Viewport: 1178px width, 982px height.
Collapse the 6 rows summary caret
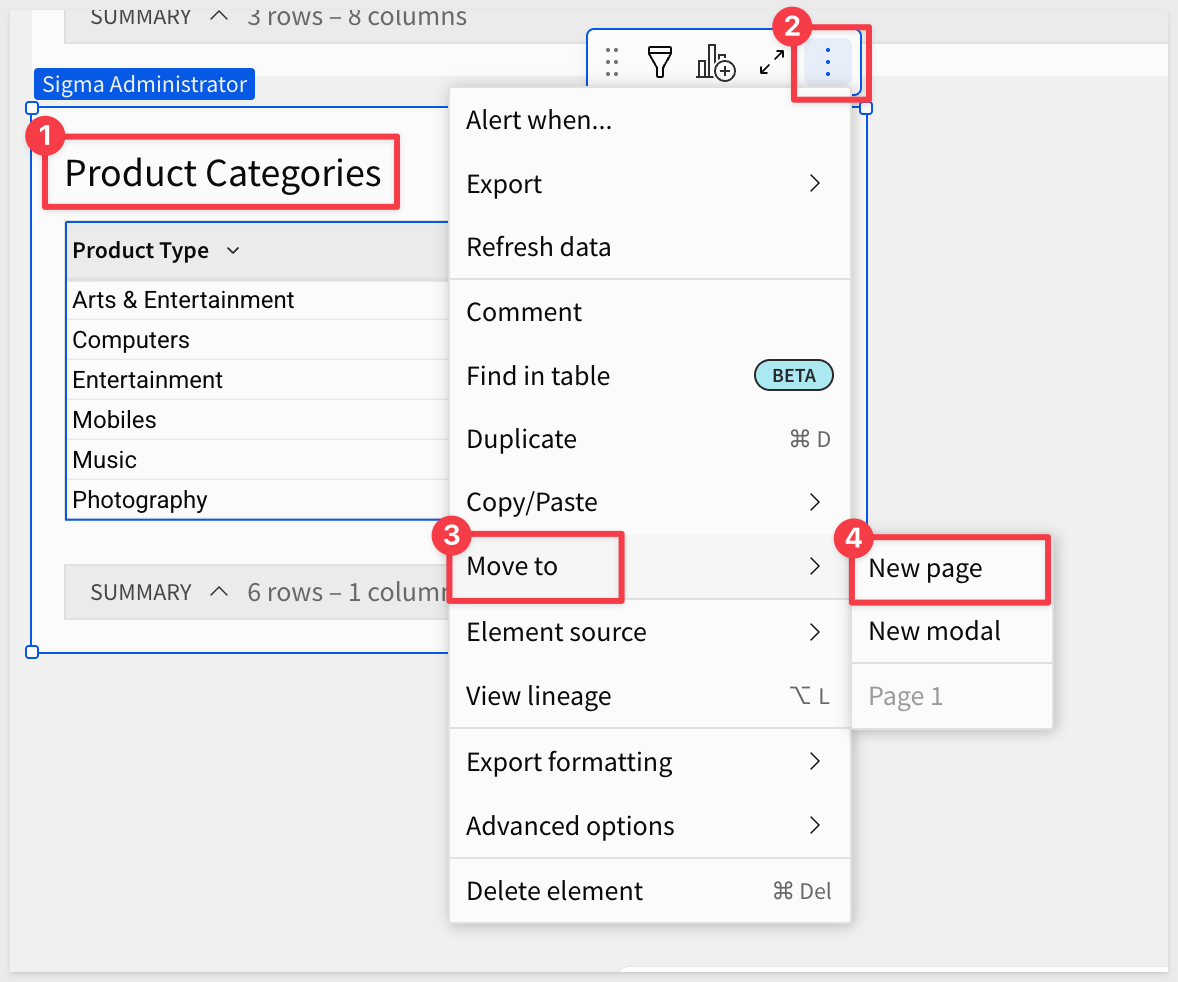tap(220, 592)
